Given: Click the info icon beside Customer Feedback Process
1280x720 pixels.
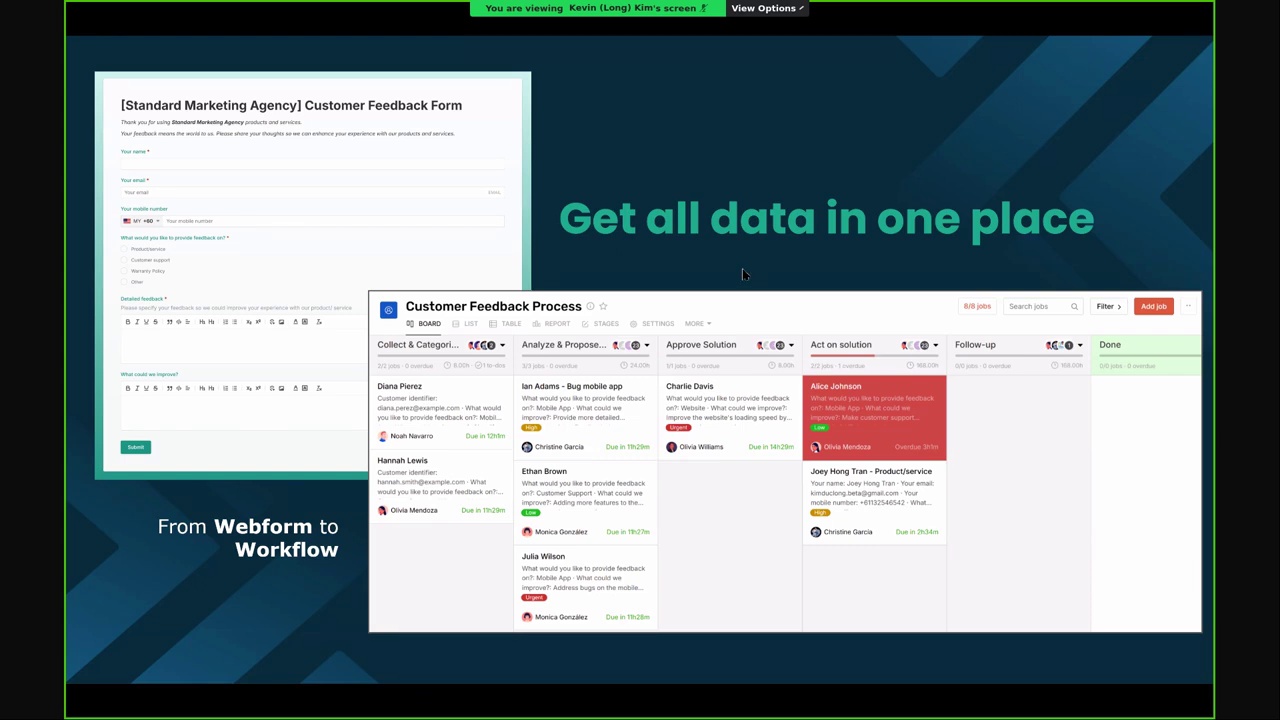Looking at the screenshot, I should [x=590, y=307].
